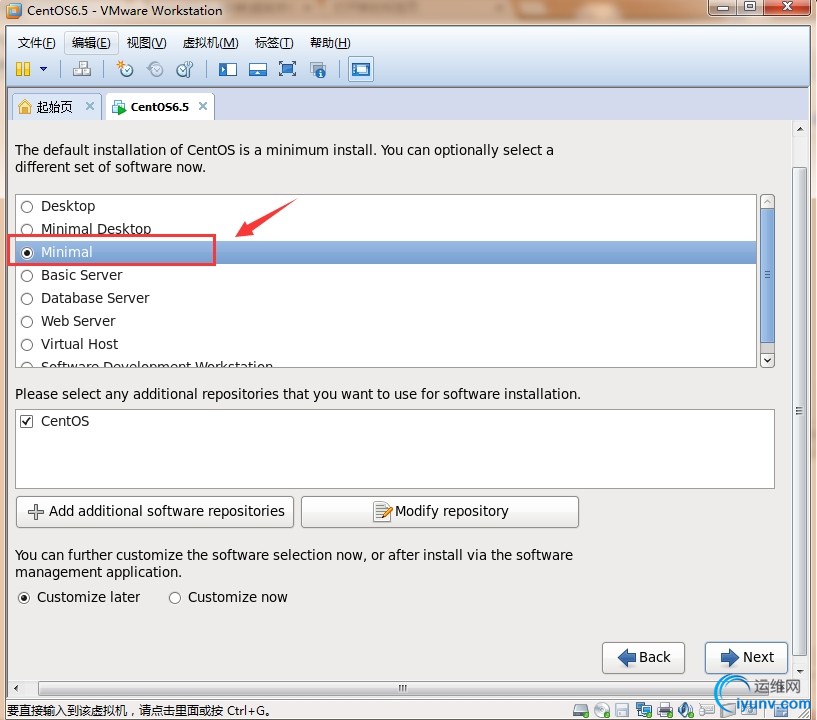The width and height of the screenshot is (817, 720).
Task: Click the Next button
Action: tap(746, 657)
